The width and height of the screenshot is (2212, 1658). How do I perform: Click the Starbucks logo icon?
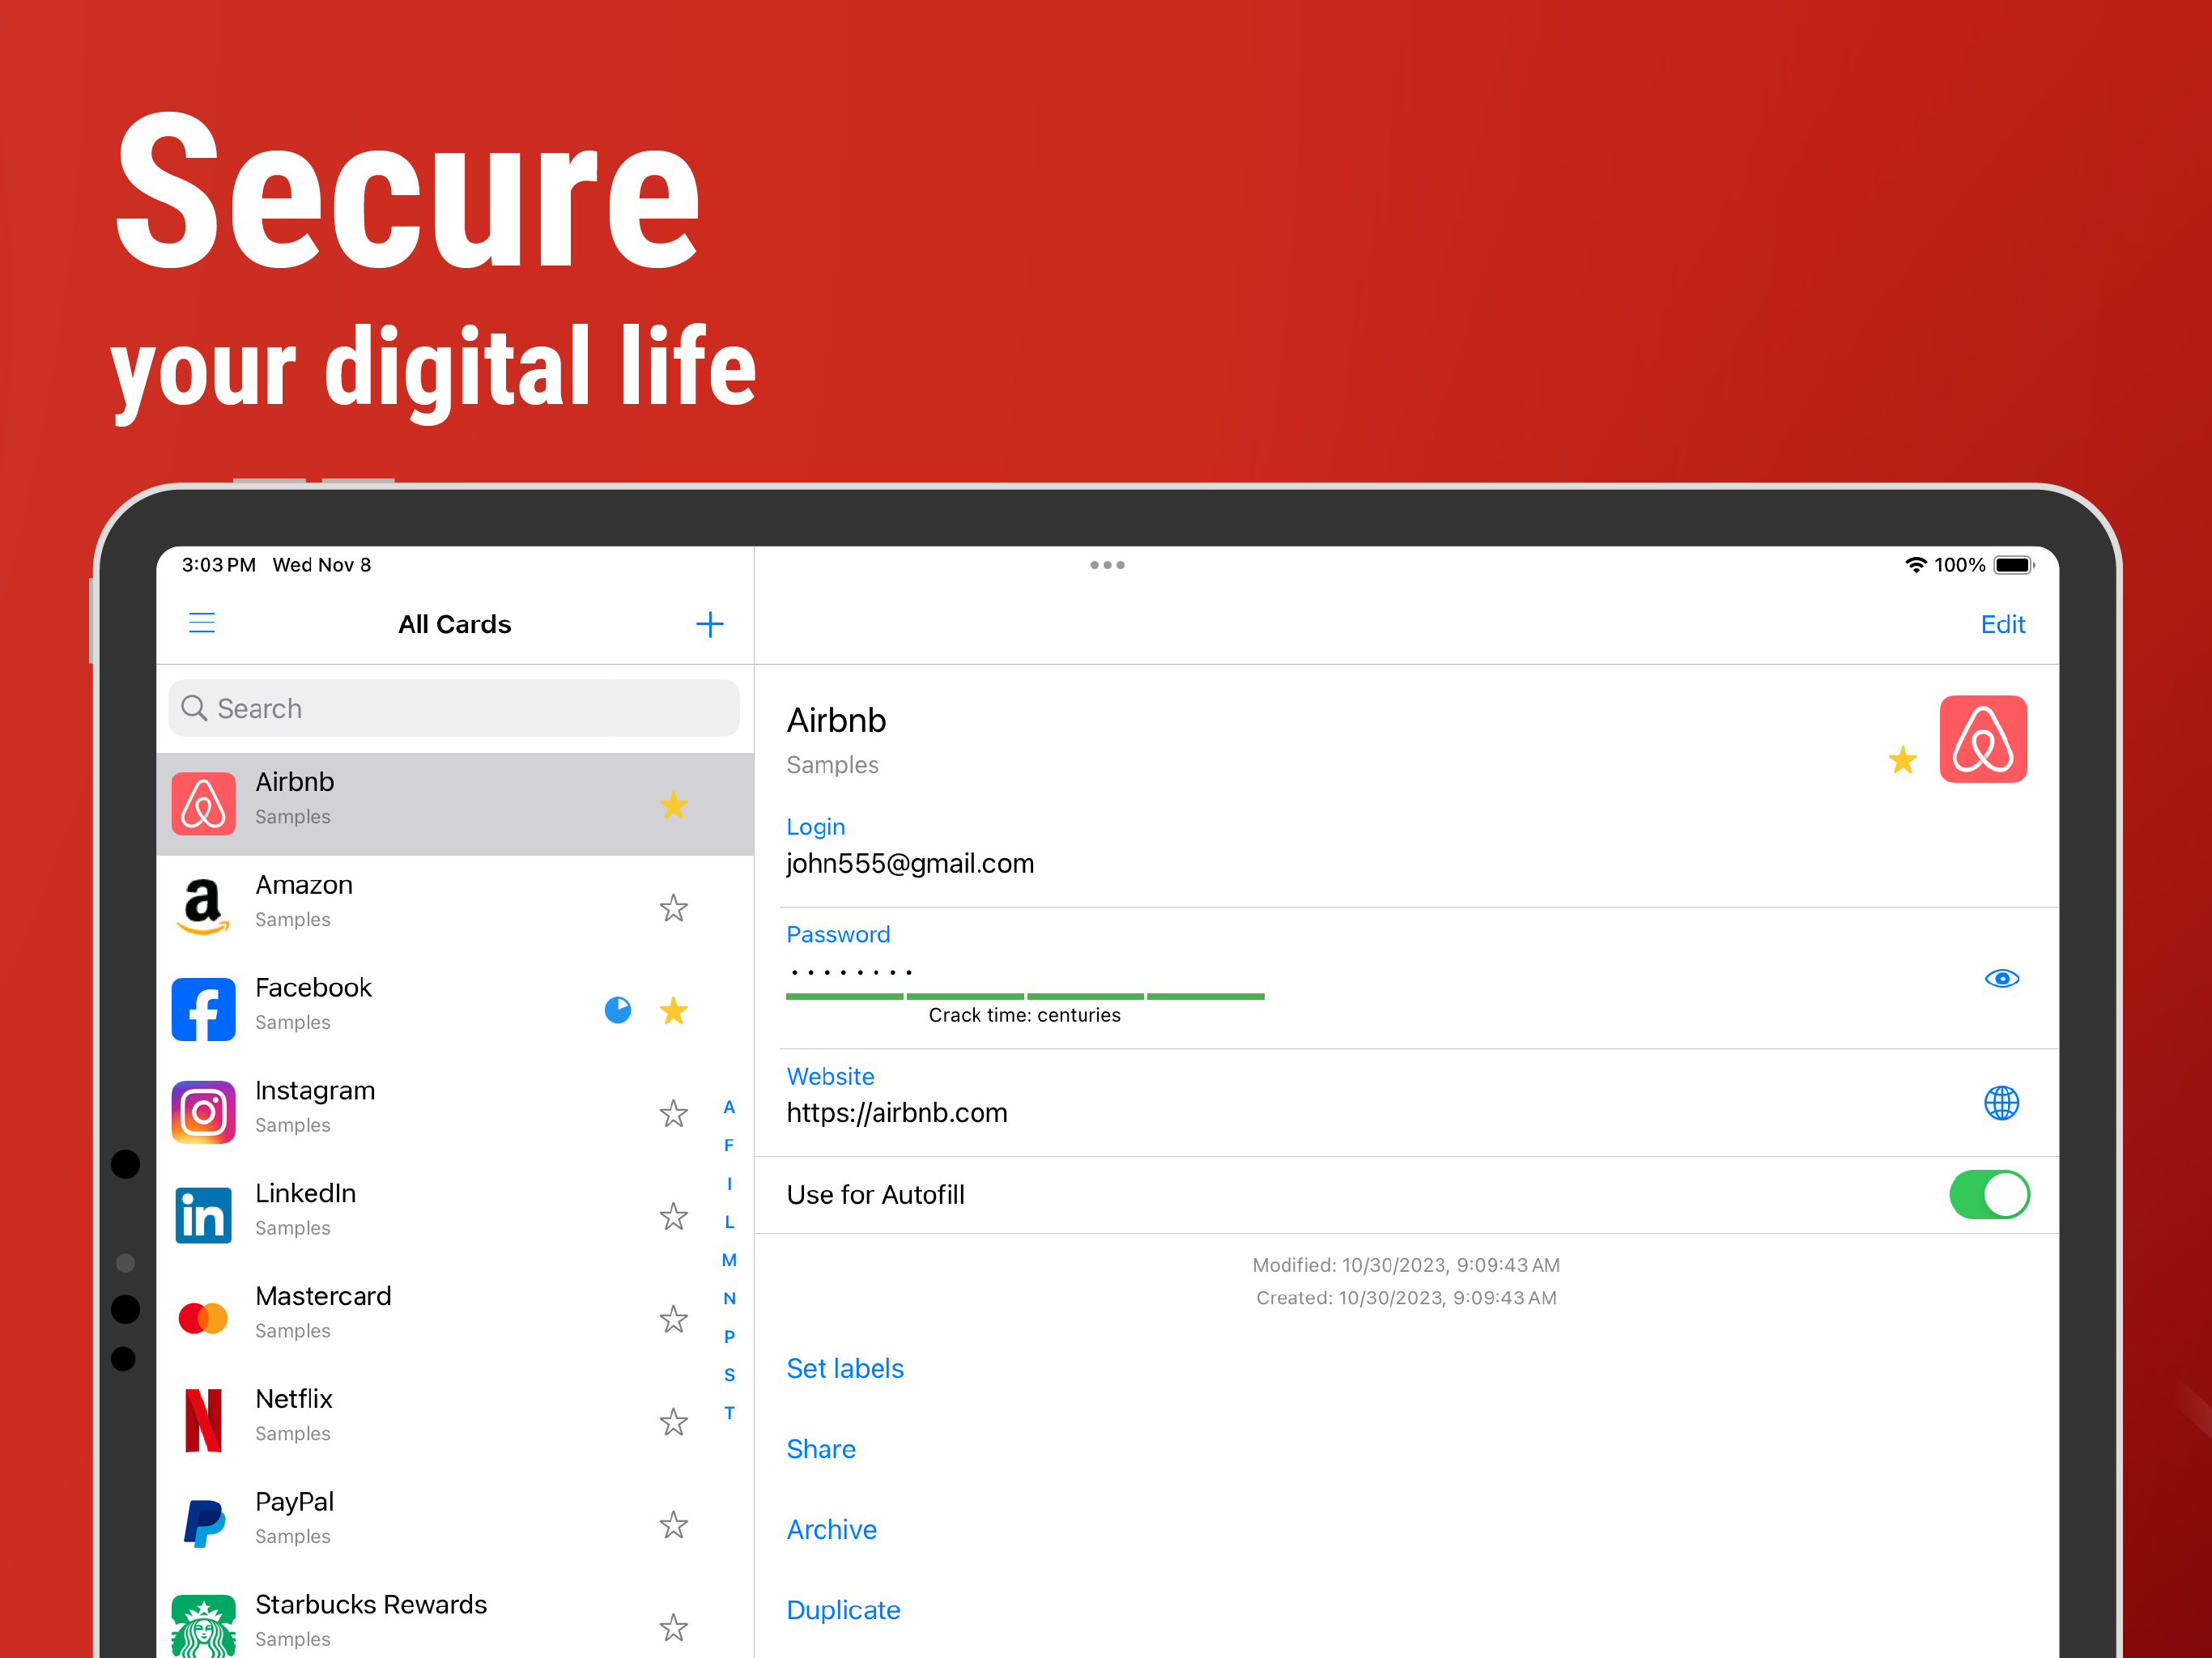[x=204, y=1626]
